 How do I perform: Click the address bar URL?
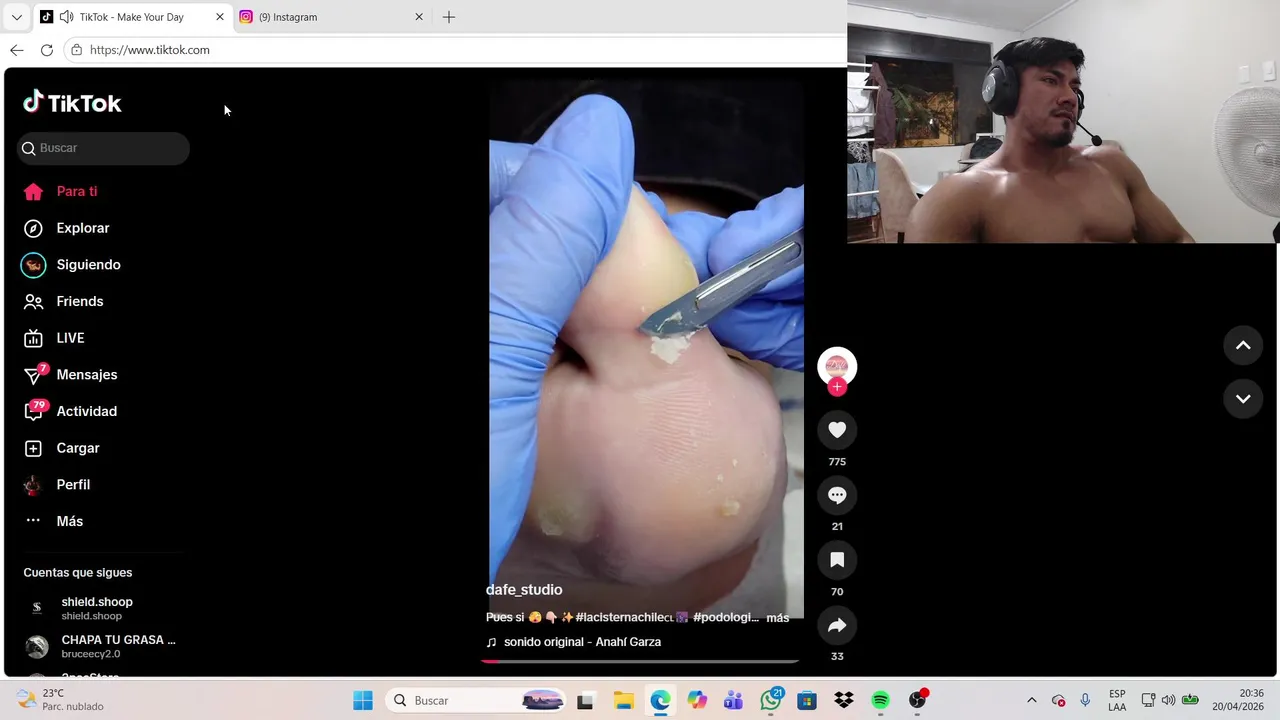[150, 50]
